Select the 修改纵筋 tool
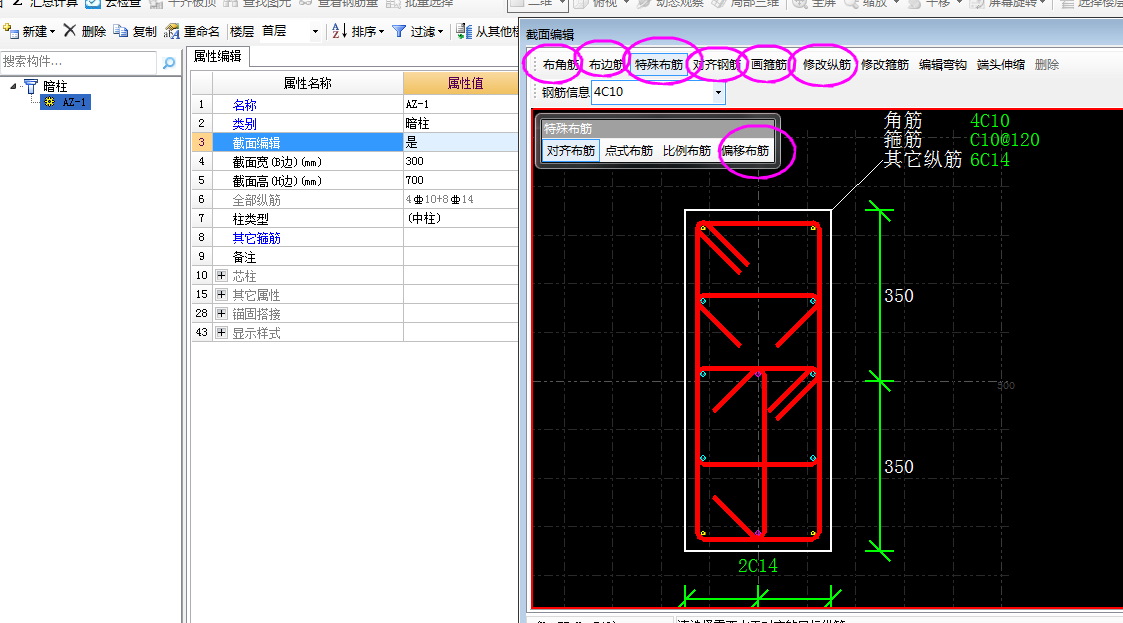 (x=826, y=64)
